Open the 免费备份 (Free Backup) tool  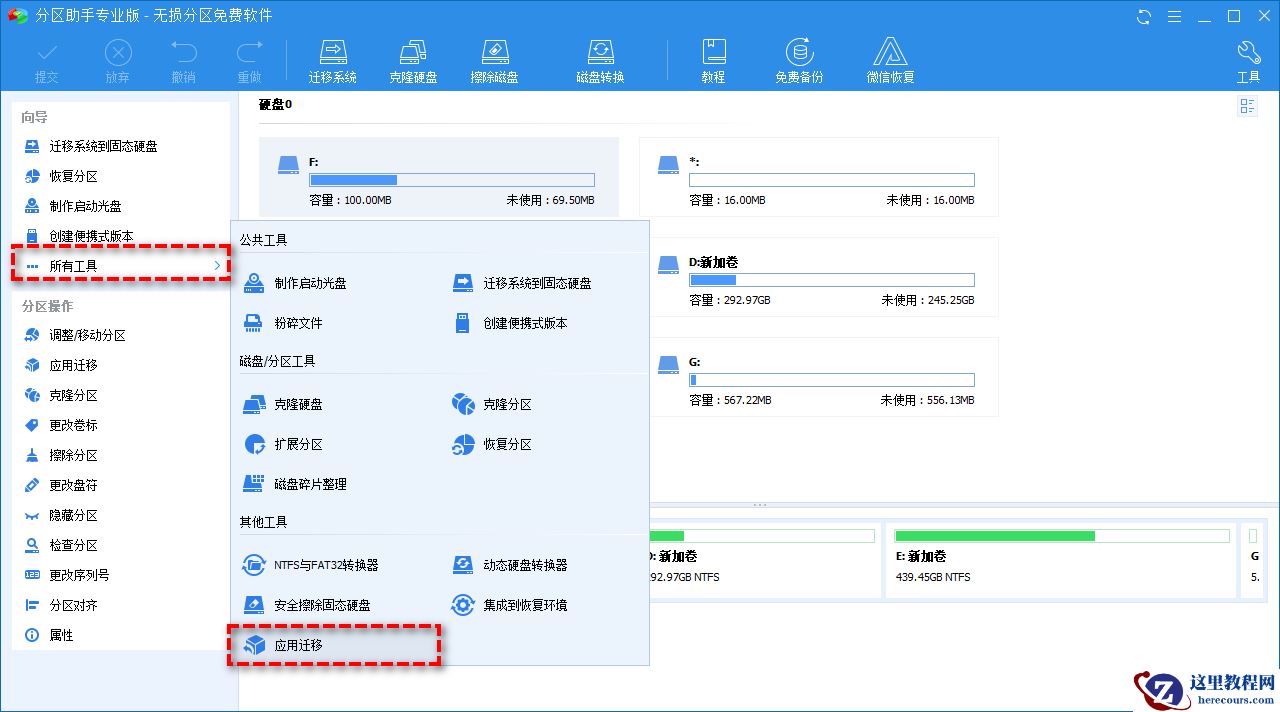(798, 57)
